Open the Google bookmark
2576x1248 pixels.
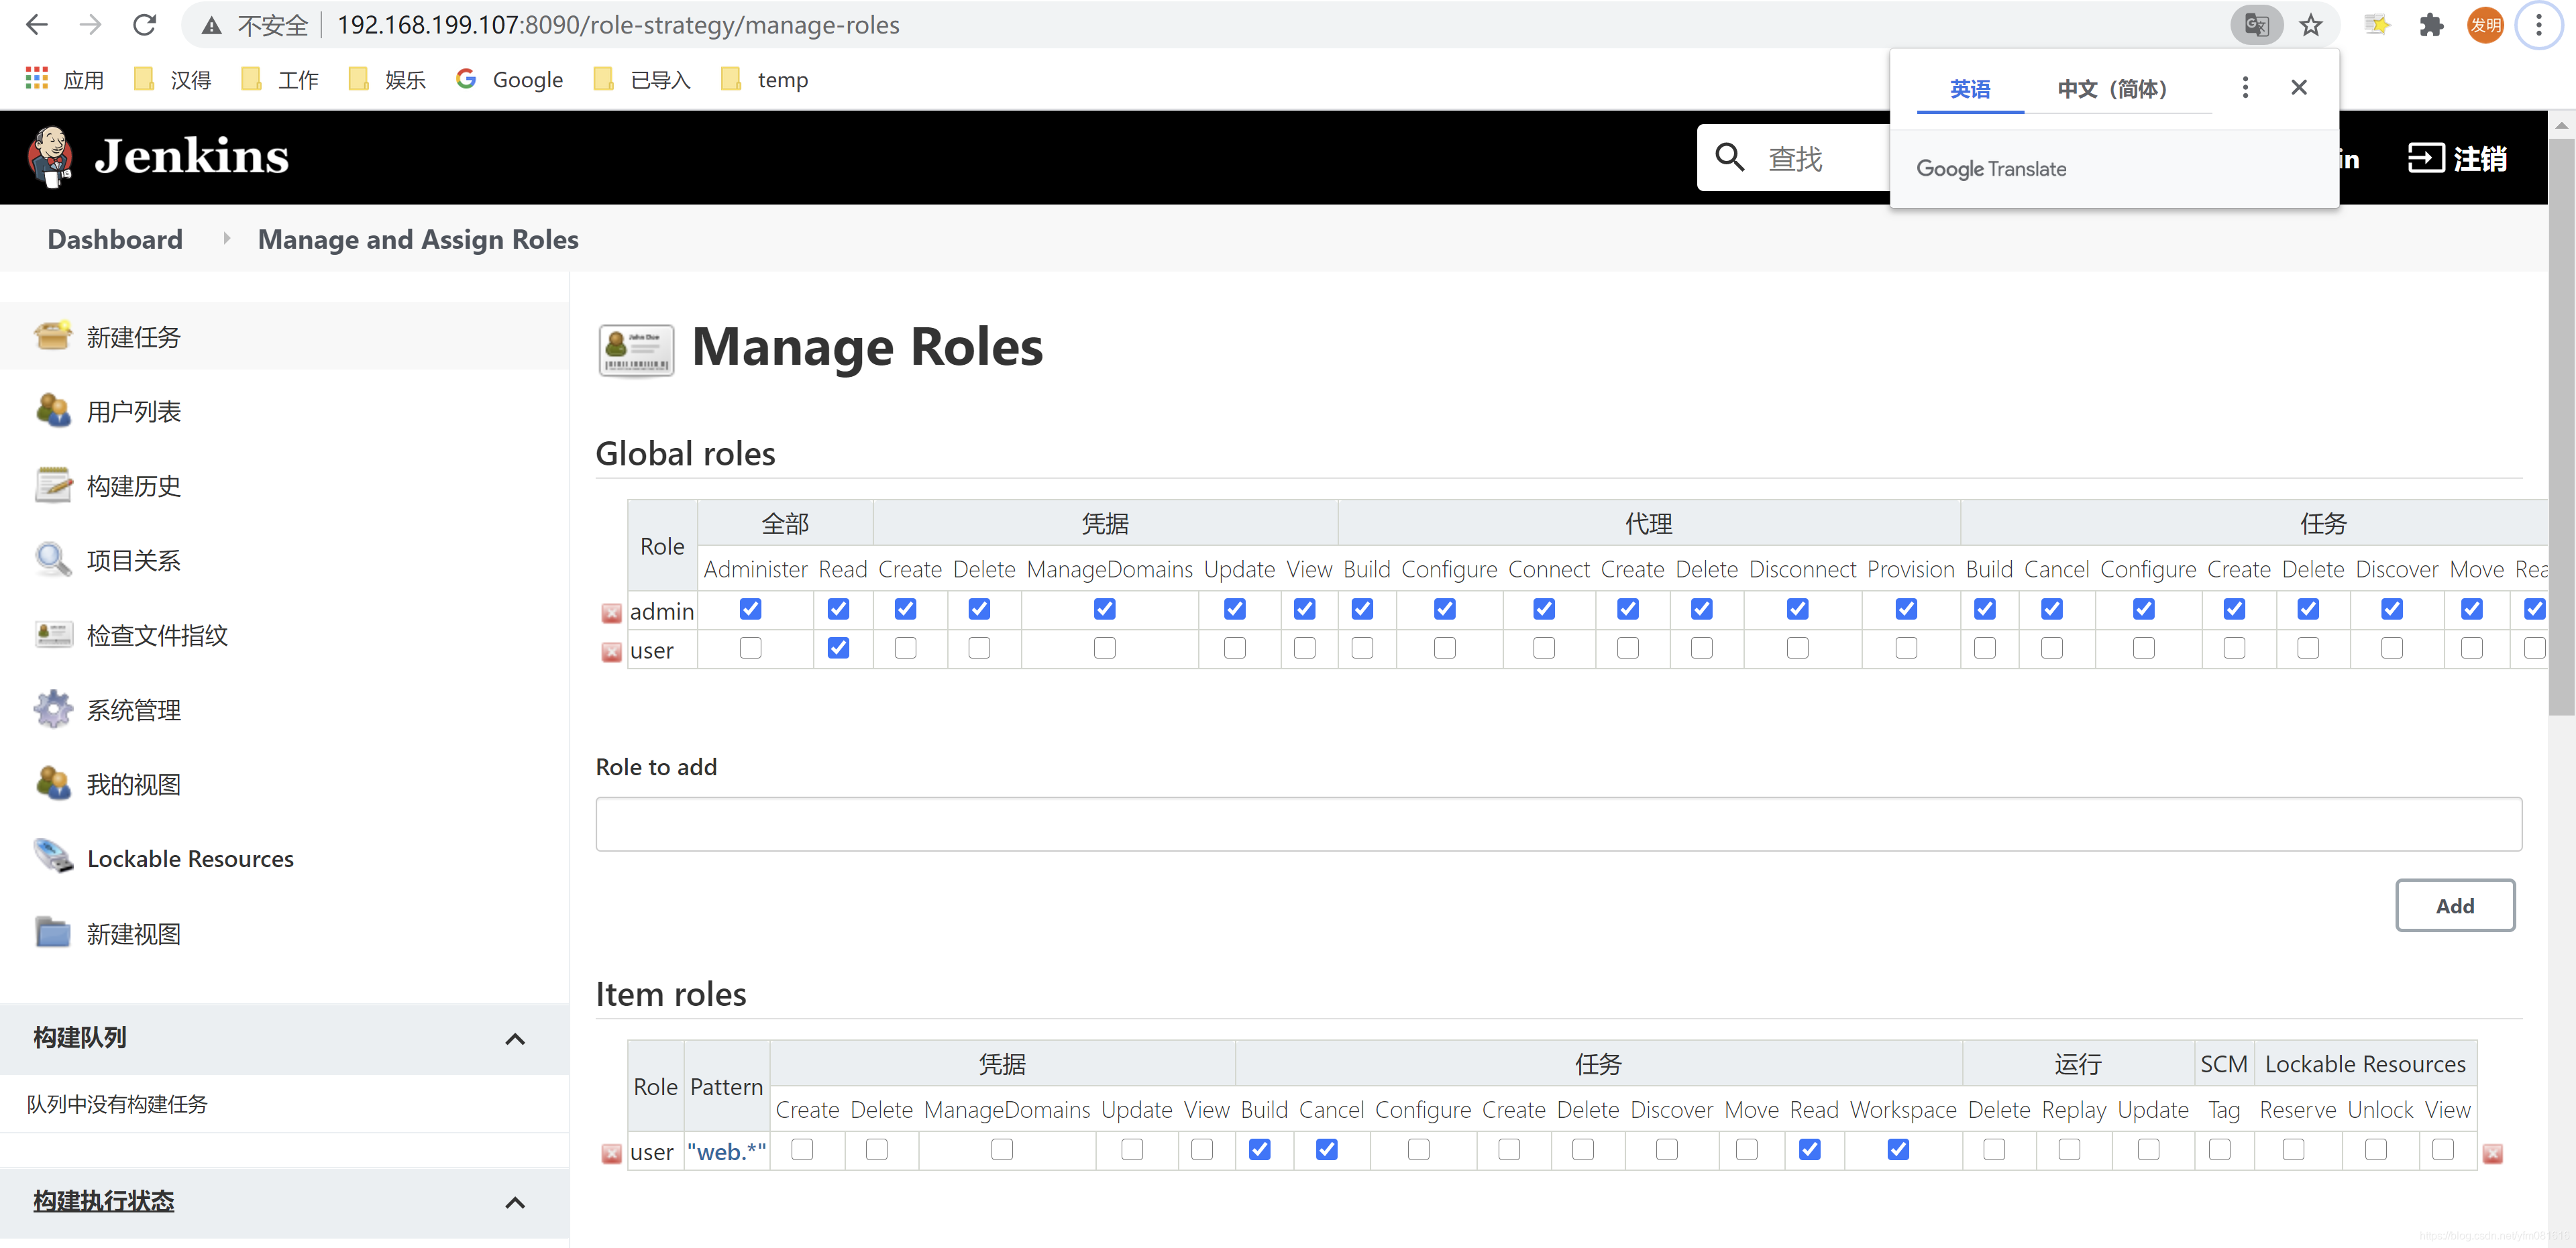[x=509, y=79]
